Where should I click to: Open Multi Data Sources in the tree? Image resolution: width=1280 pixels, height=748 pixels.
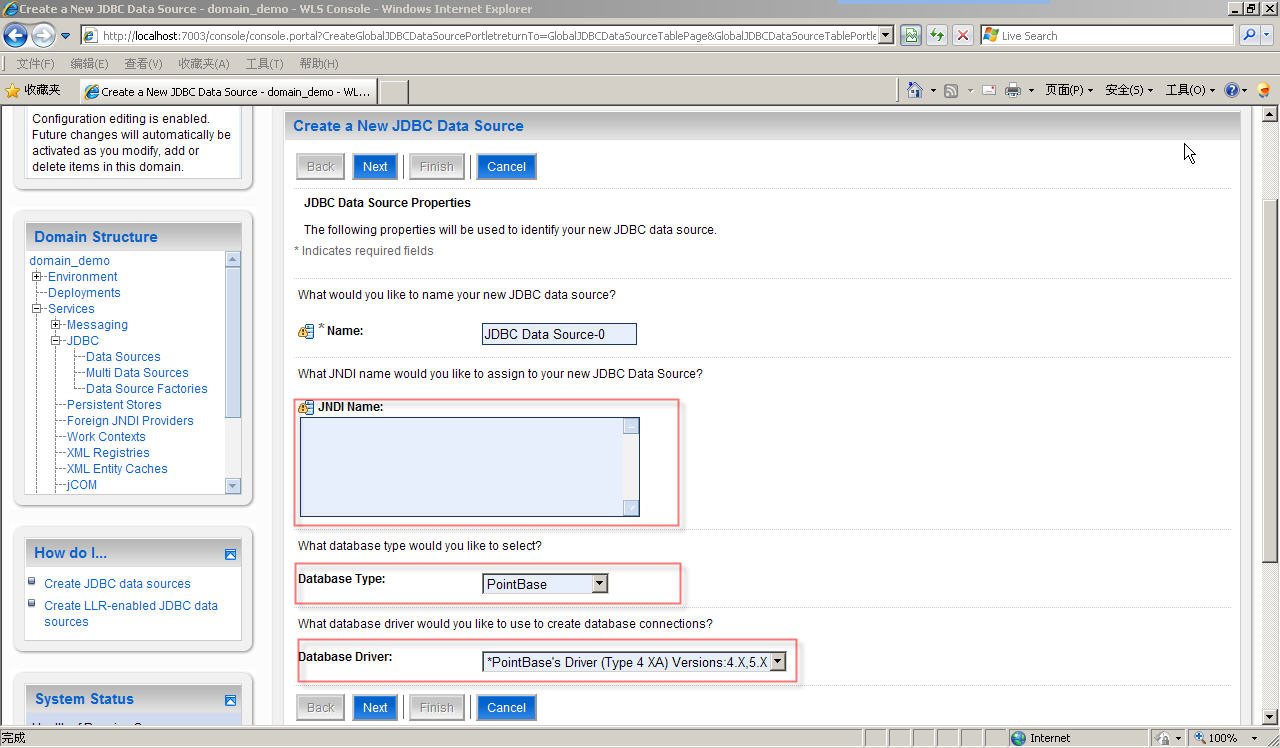pyautogui.click(x=137, y=373)
